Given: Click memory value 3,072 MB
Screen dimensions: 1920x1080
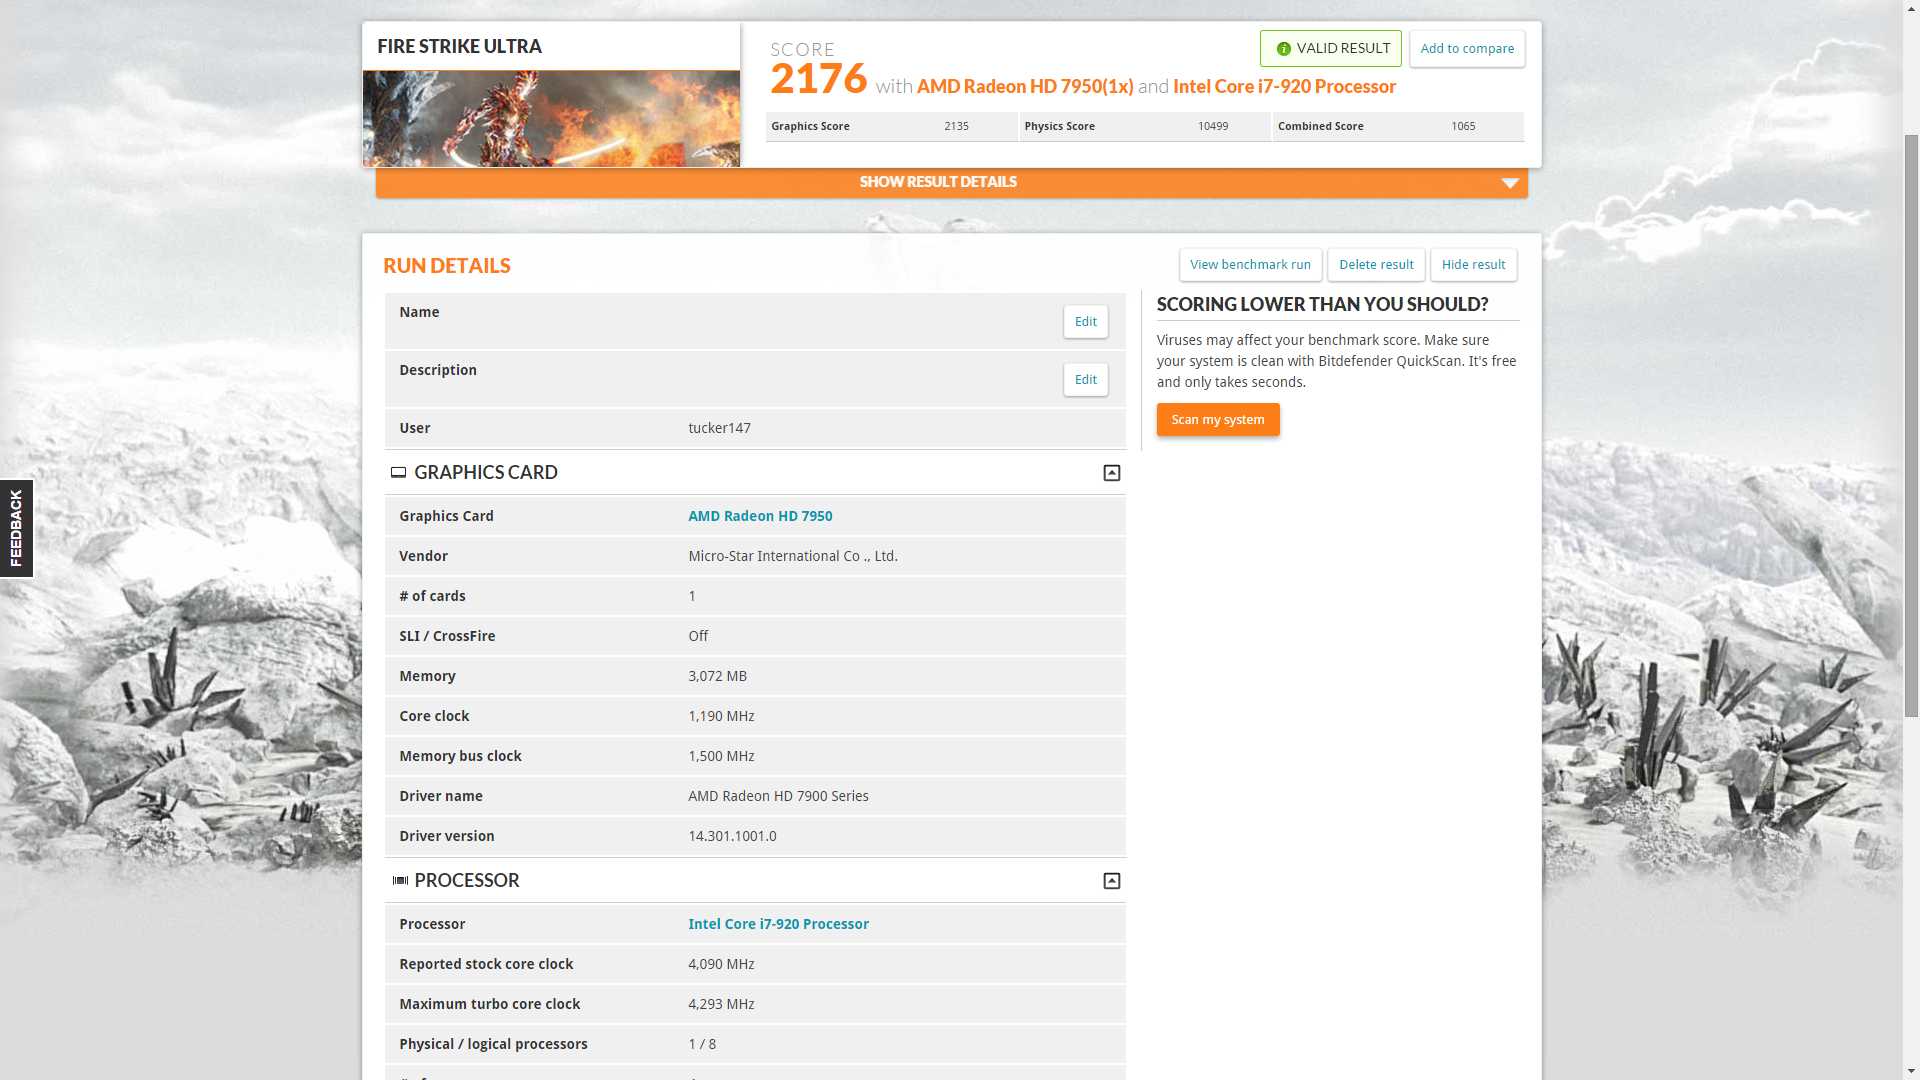Looking at the screenshot, I should coord(717,676).
